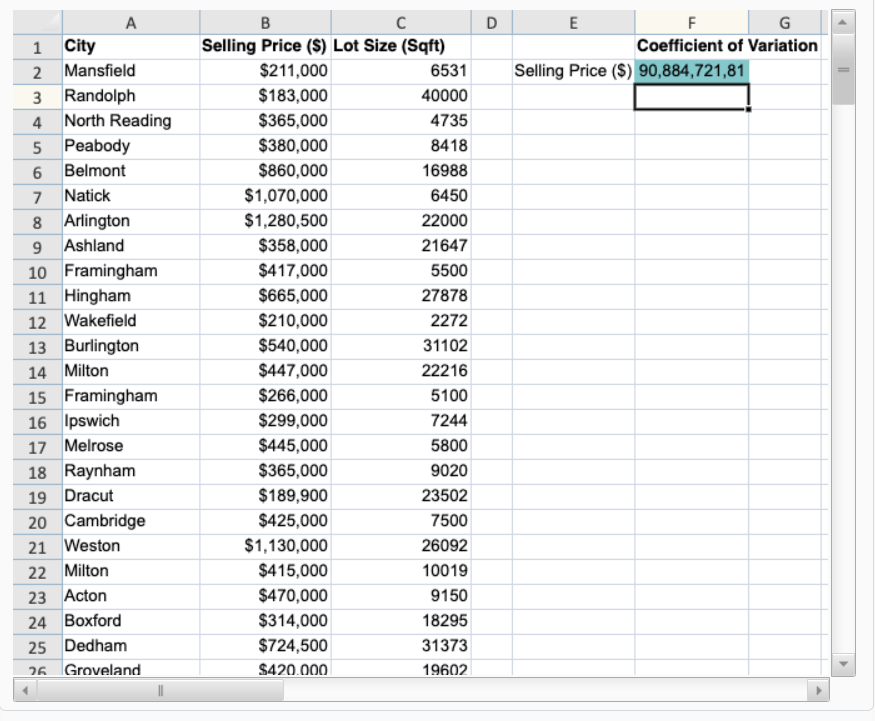This screenshot has width=875, height=721.
Task: Click the 'Selling Price ($)' header in column B
Action: pos(265,47)
